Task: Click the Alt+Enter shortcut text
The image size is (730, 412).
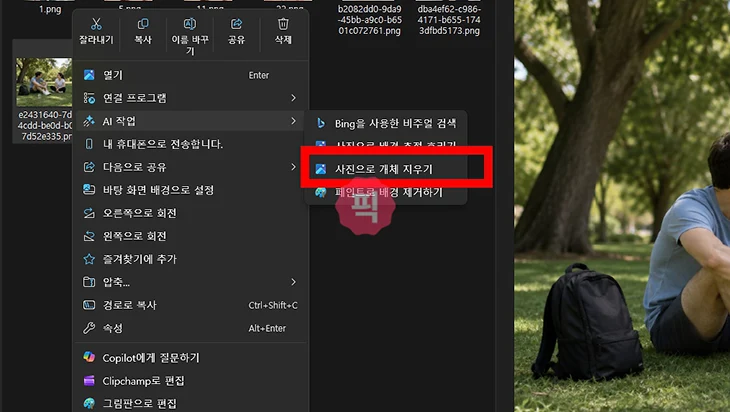Action: (x=267, y=328)
